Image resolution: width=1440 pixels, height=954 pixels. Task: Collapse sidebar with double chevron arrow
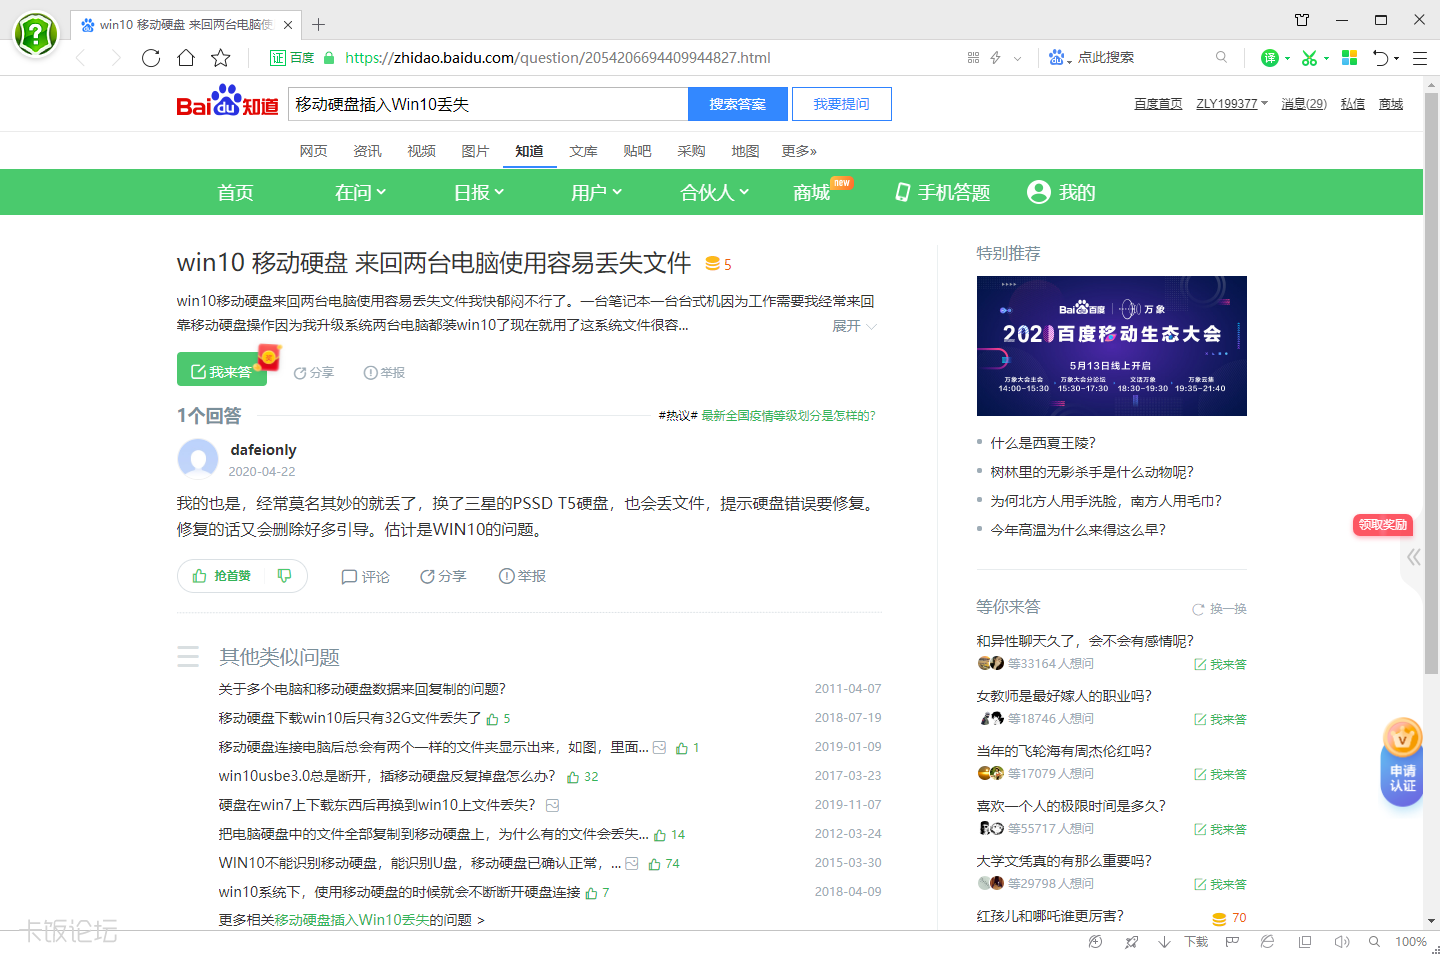click(x=1413, y=557)
